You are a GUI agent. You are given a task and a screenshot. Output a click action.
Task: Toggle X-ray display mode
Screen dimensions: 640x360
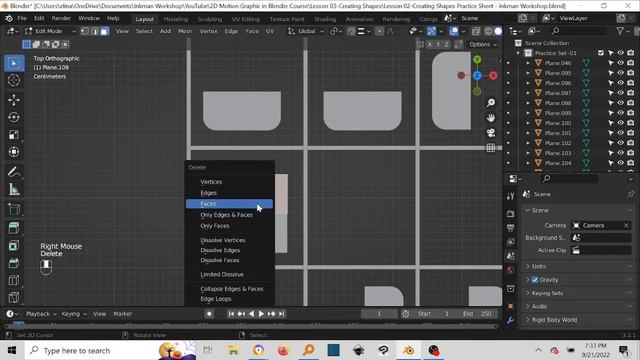click(x=476, y=31)
